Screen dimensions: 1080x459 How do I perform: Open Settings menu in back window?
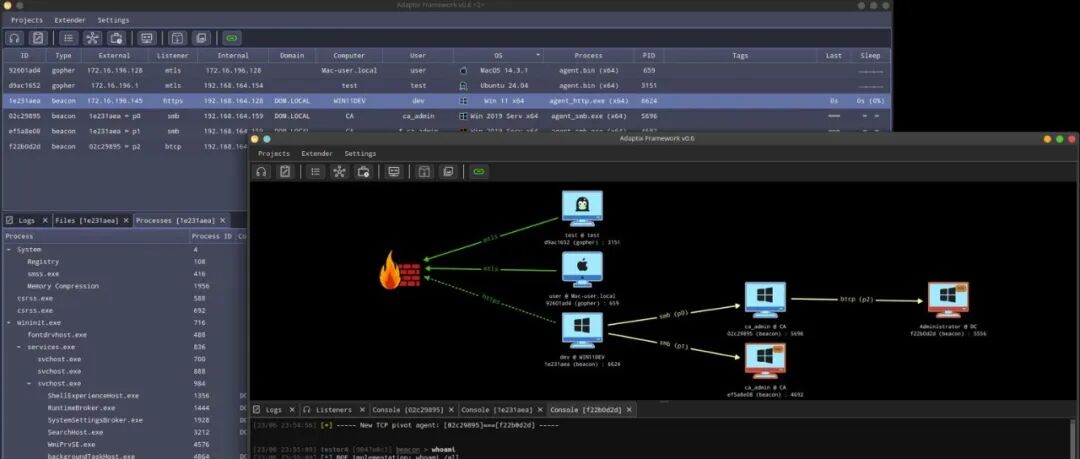tap(113, 20)
